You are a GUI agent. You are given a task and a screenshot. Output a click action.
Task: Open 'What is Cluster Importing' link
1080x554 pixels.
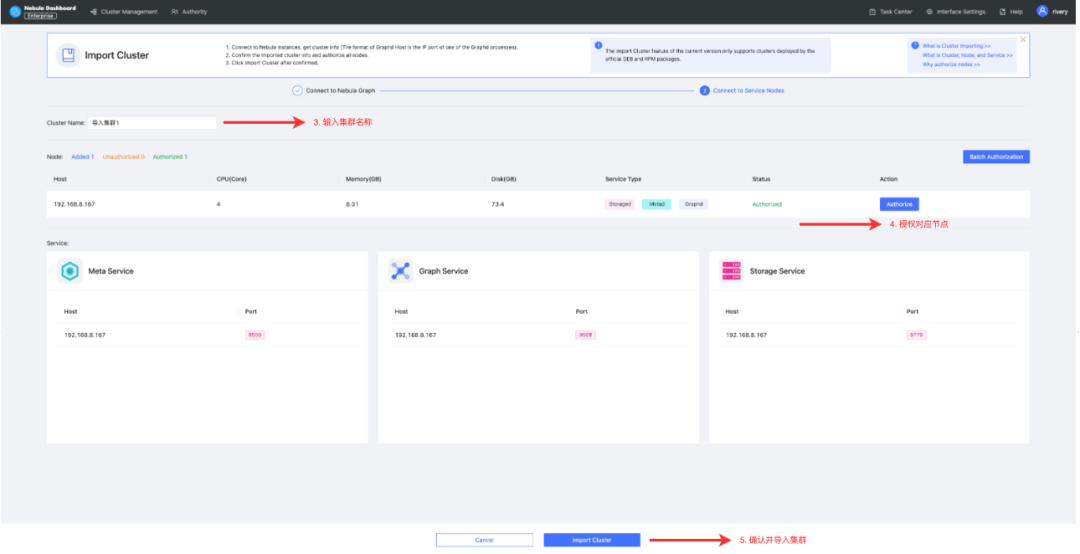click(x=956, y=45)
